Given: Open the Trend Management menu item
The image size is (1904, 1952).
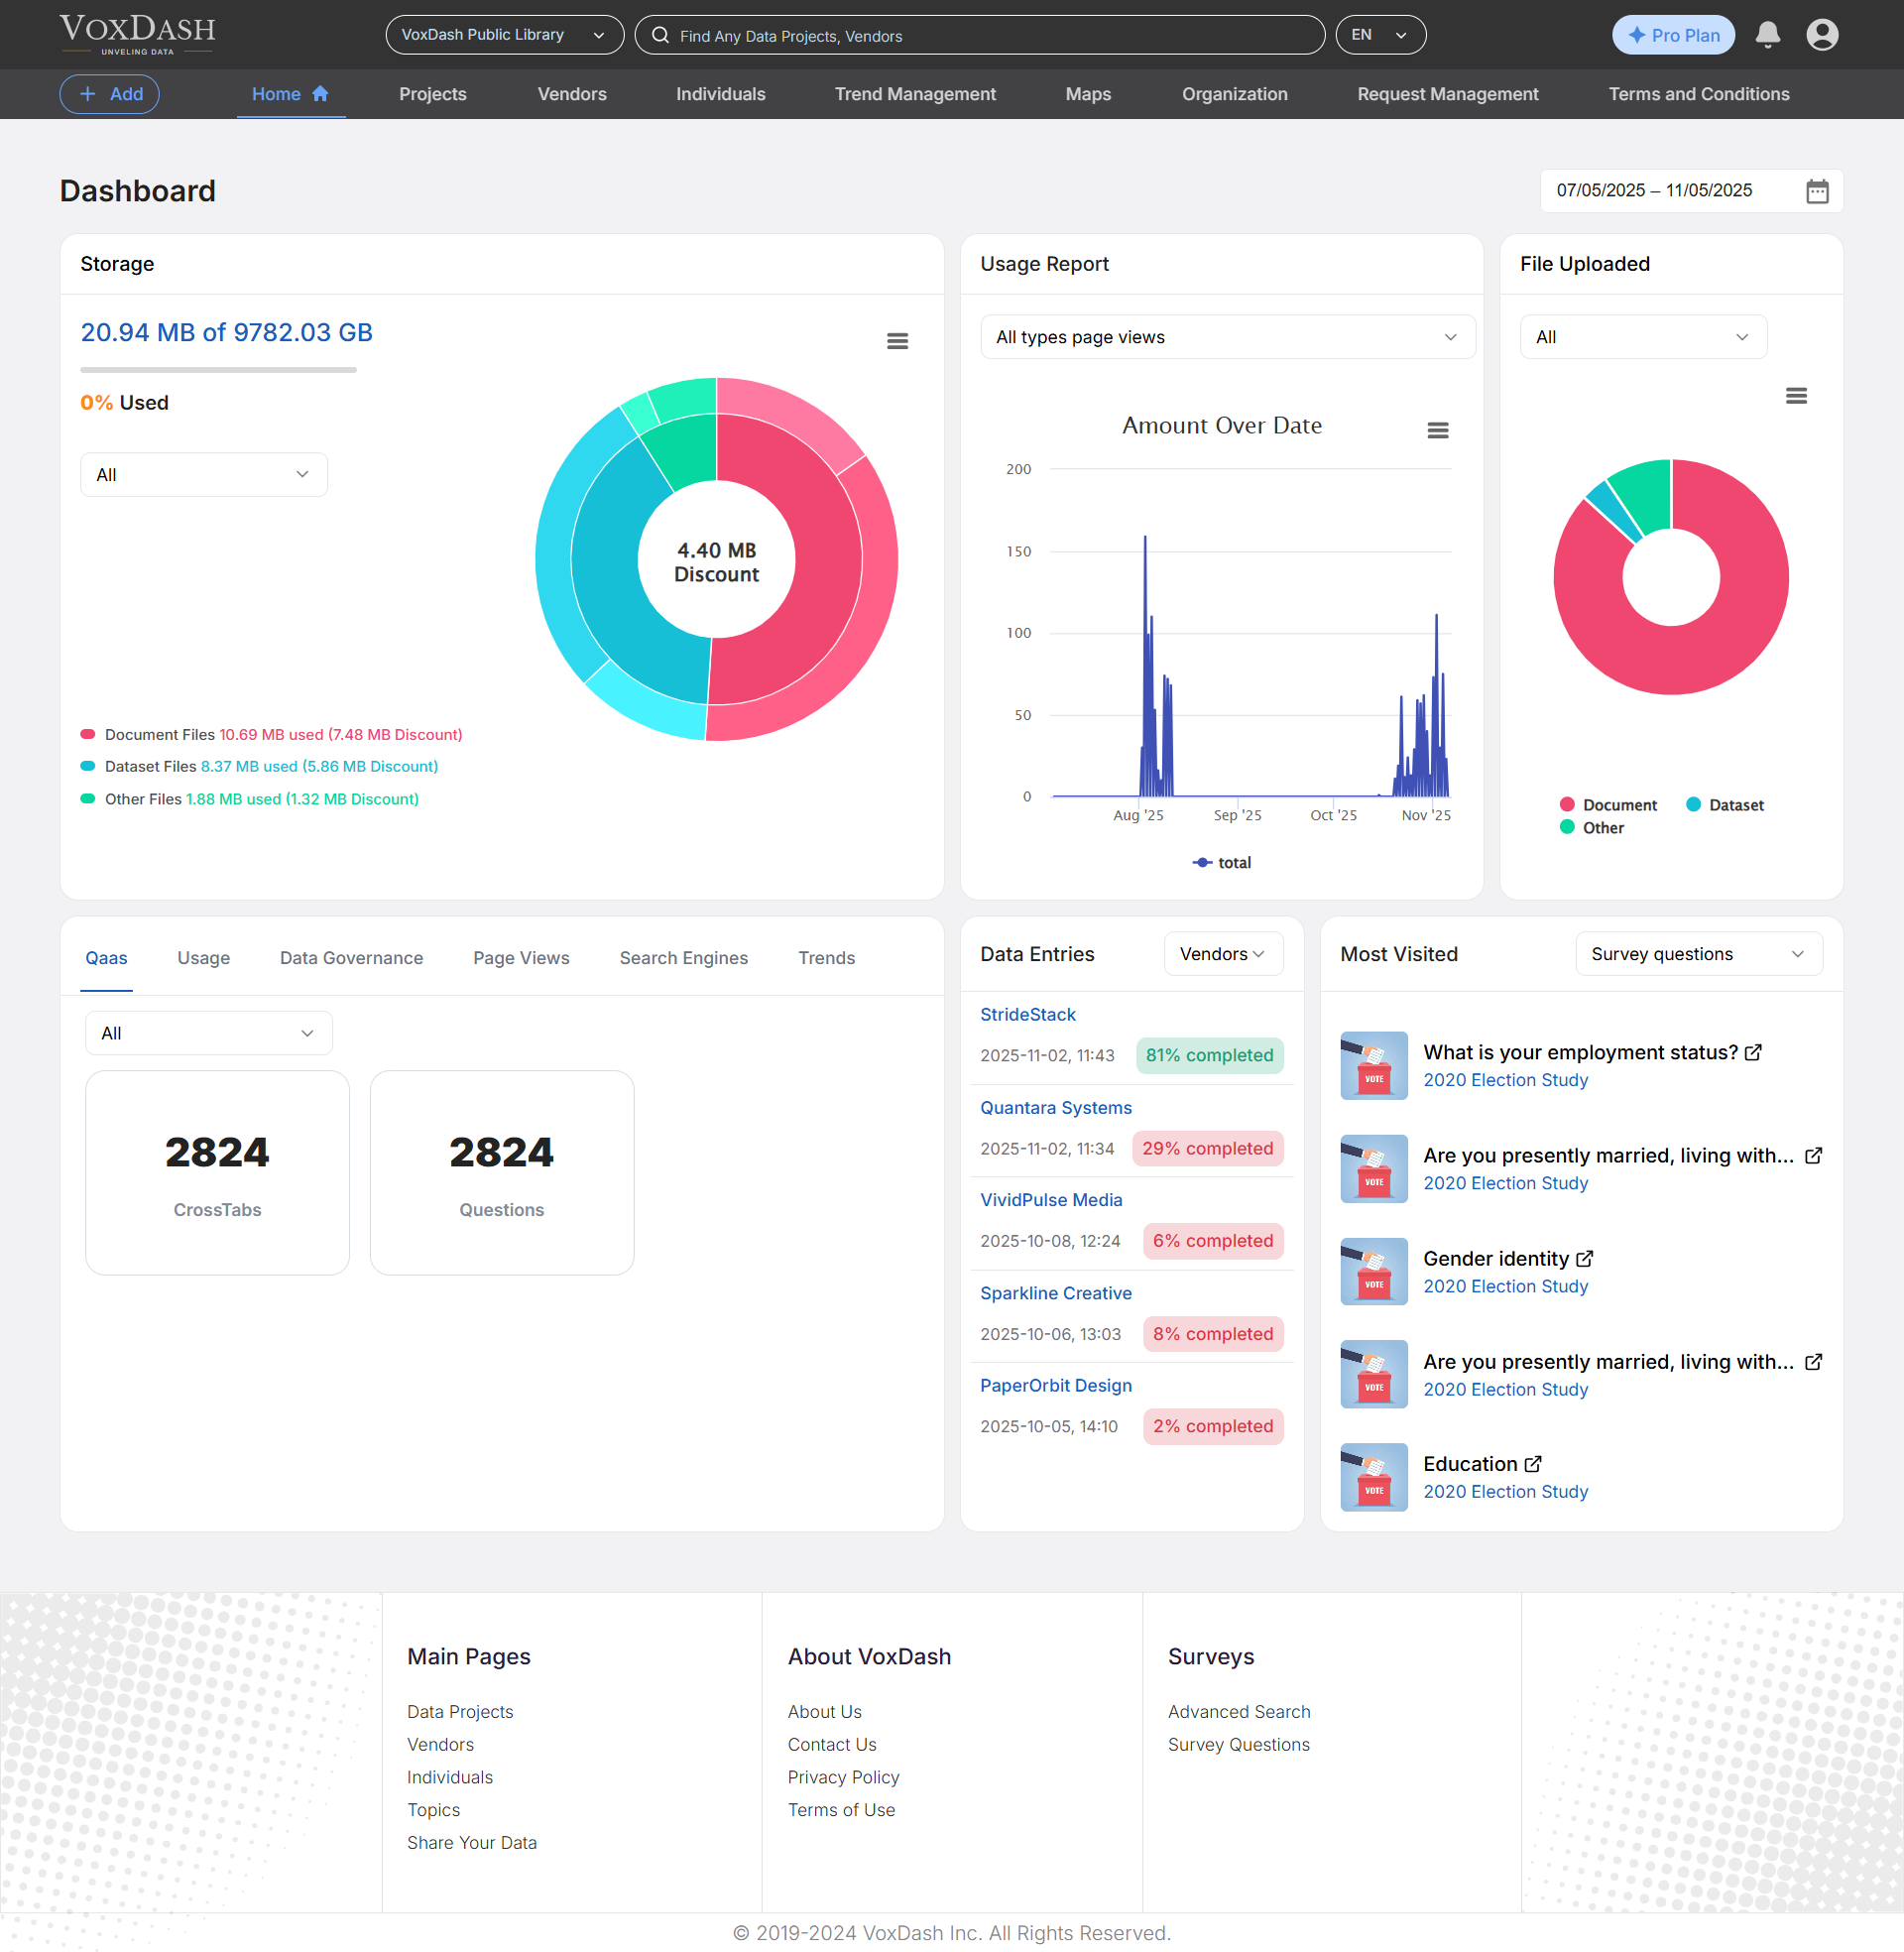Looking at the screenshot, I should (915, 93).
